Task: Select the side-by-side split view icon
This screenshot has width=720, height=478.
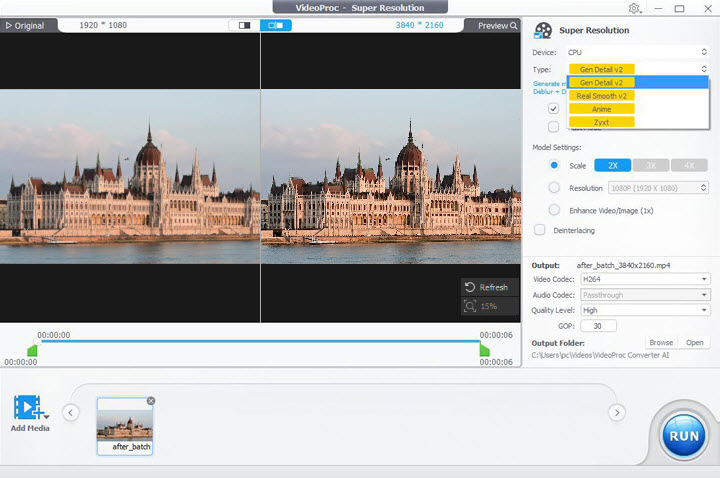Action: coord(276,25)
